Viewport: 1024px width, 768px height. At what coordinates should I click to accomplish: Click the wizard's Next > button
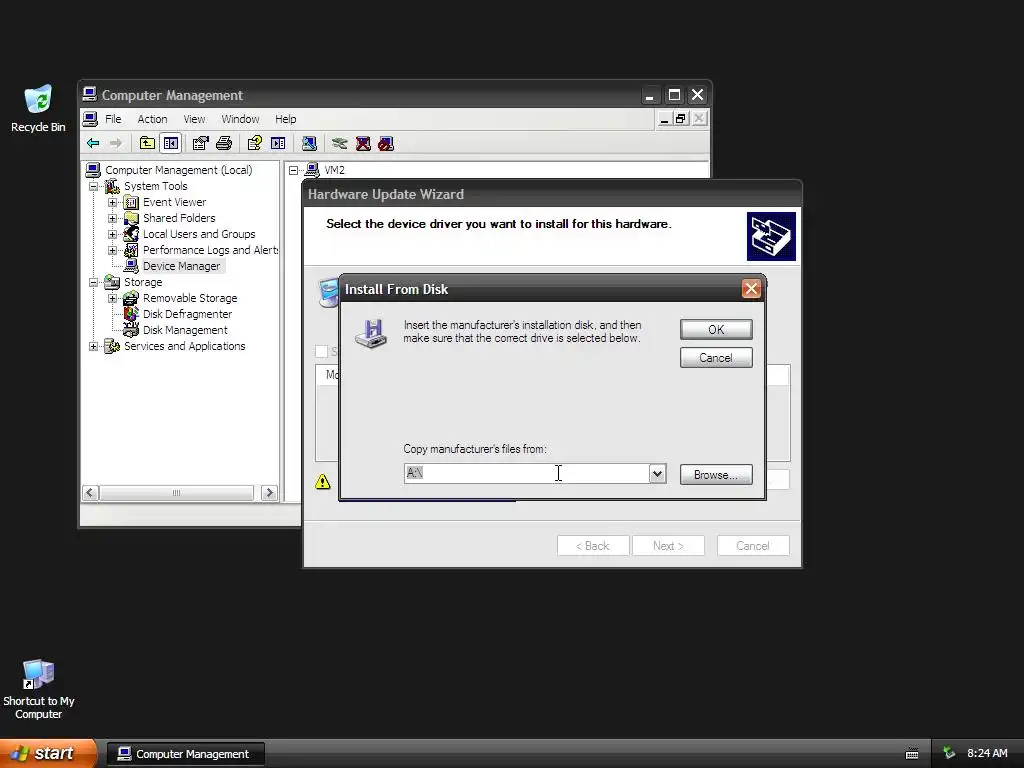pos(668,546)
